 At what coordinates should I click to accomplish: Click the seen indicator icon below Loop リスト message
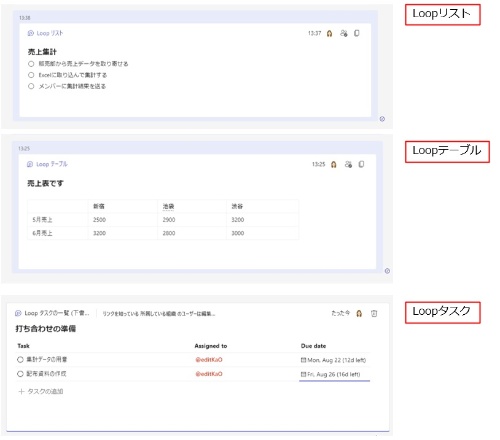tap(382, 119)
